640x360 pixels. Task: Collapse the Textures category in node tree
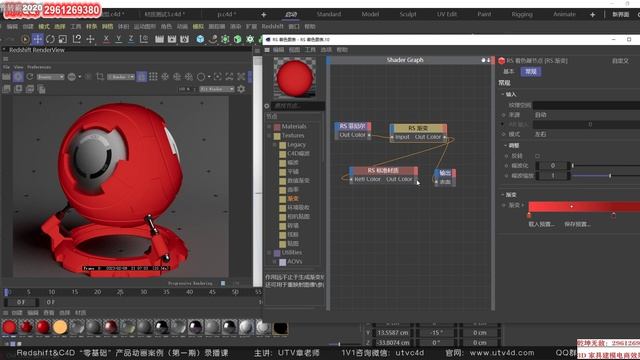click(x=269, y=136)
